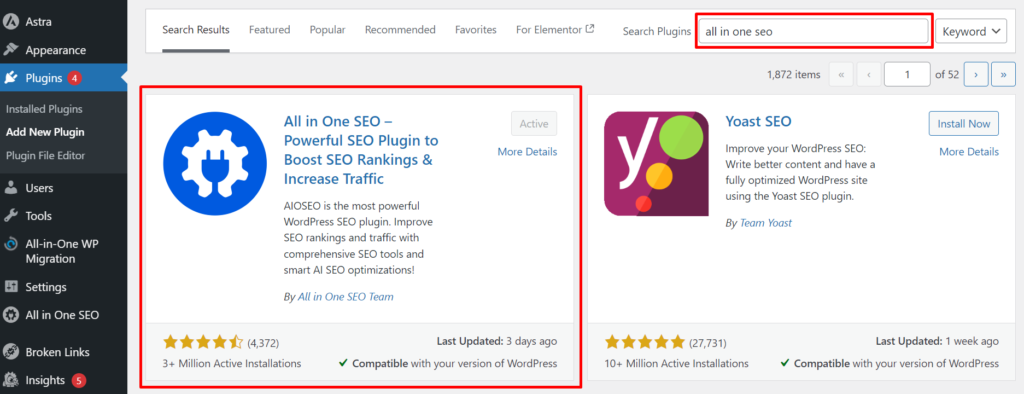Open the Yoast SEO title link
1024x394 pixels.
pos(758,122)
